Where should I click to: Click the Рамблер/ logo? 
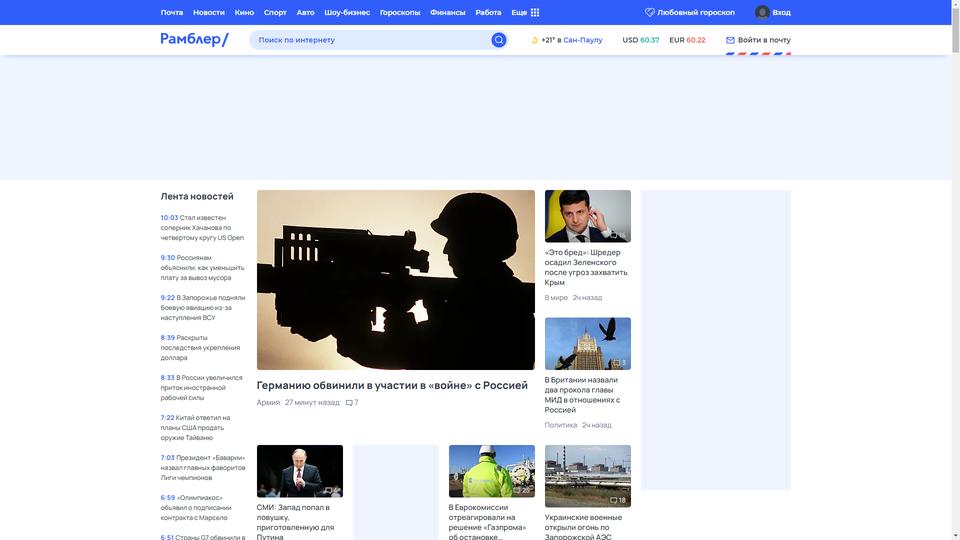194,39
